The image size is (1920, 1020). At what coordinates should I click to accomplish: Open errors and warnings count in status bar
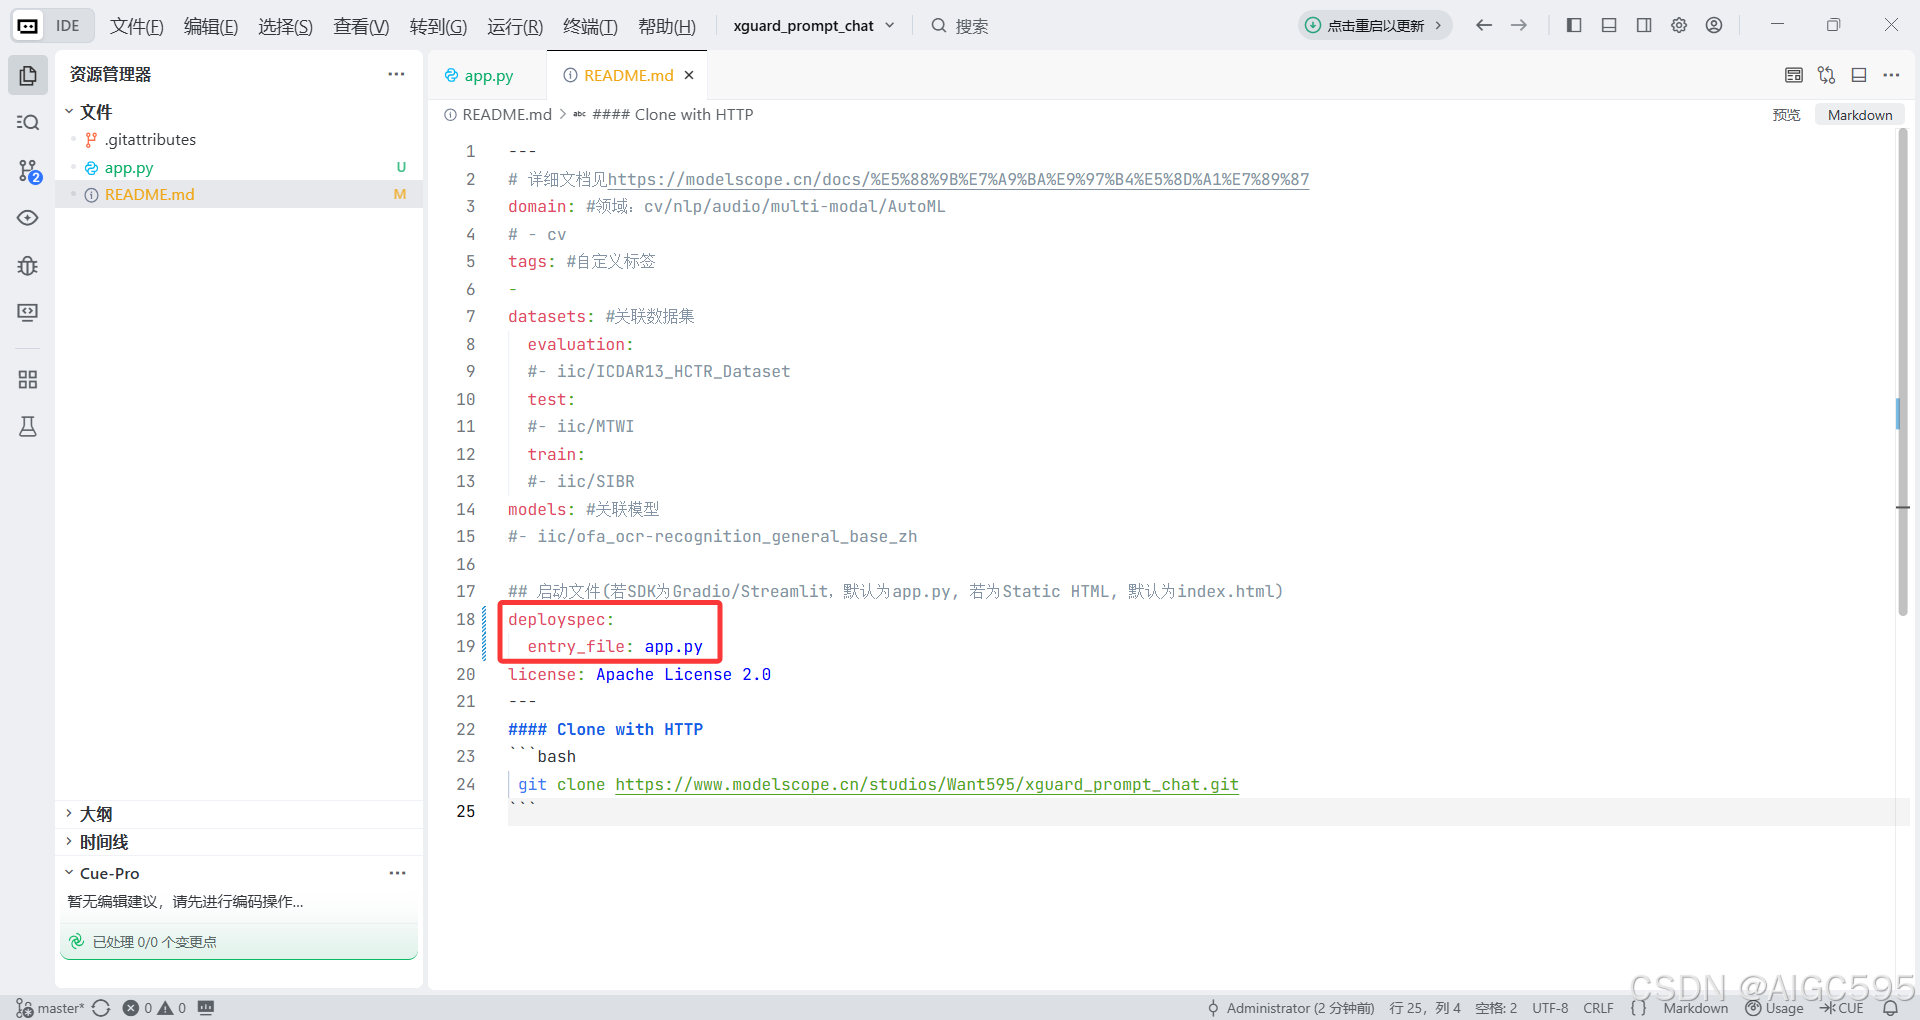[x=154, y=1008]
